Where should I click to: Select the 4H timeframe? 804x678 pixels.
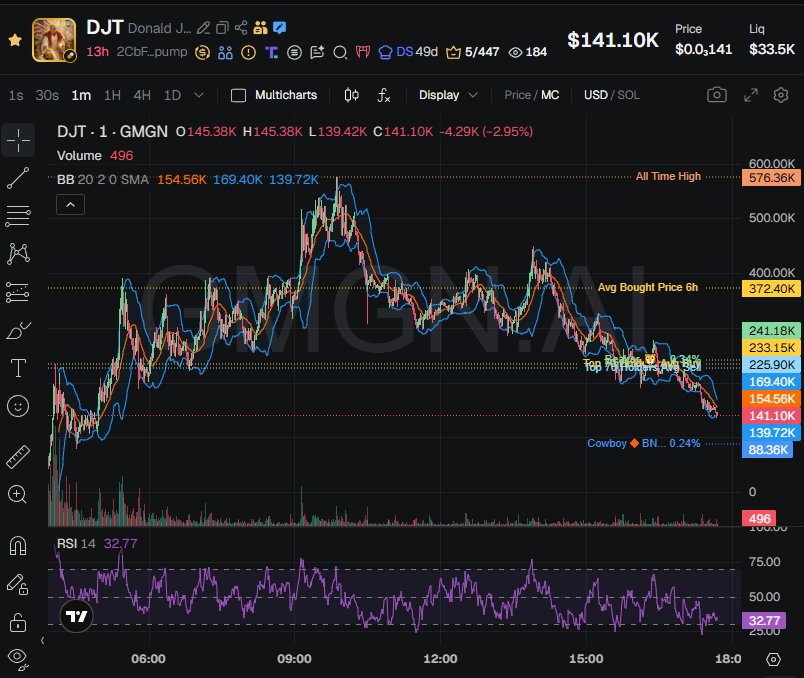pos(142,95)
